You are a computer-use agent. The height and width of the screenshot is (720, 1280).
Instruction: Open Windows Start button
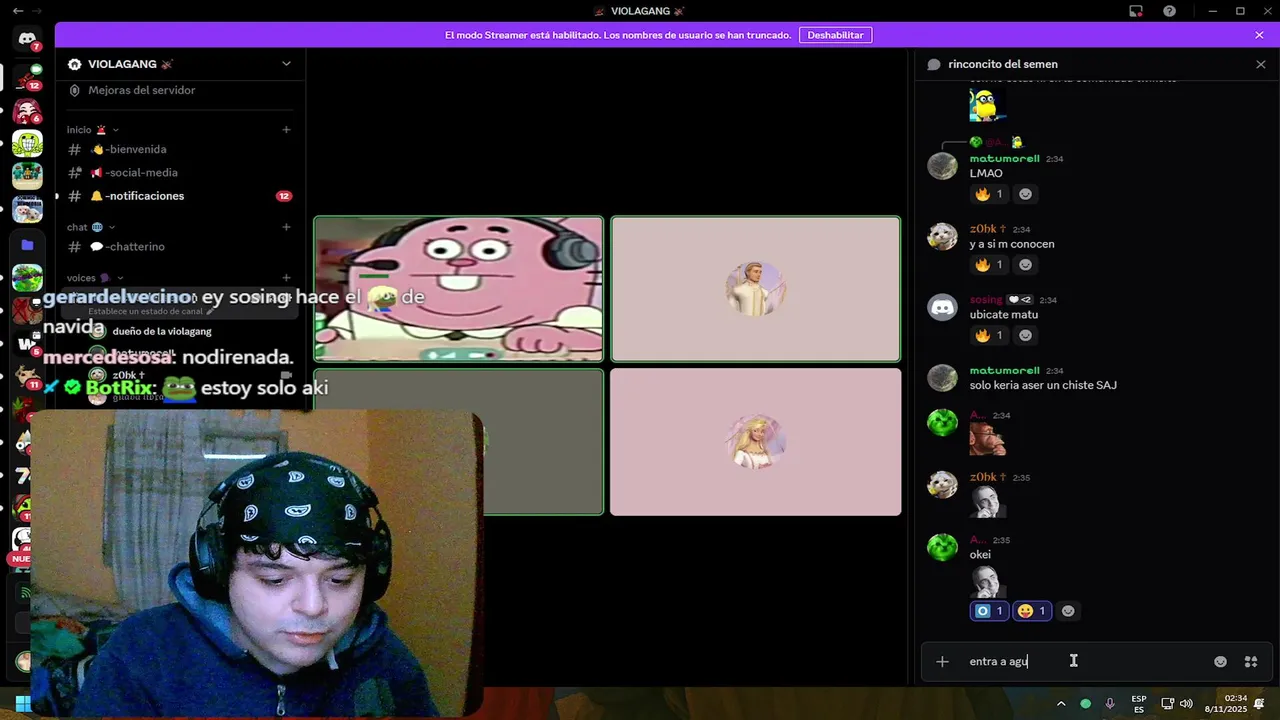(22, 704)
